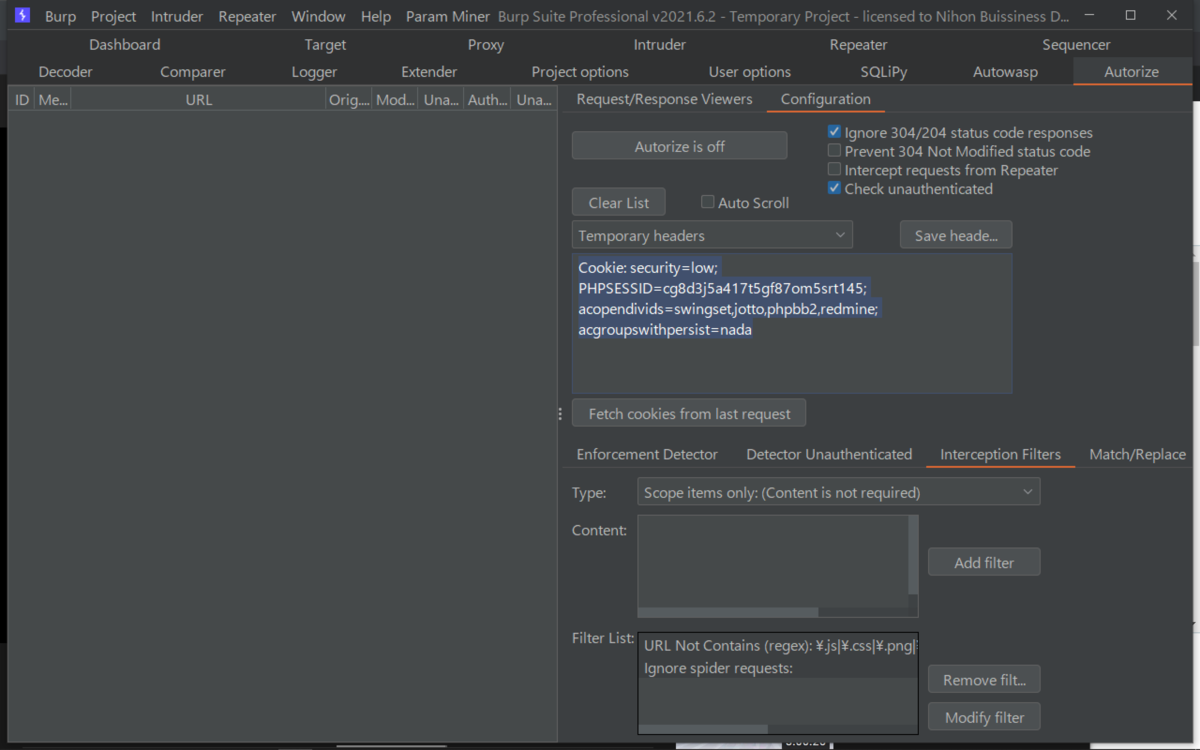
Task: Select the Autorize tab
Action: click(1131, 72)
